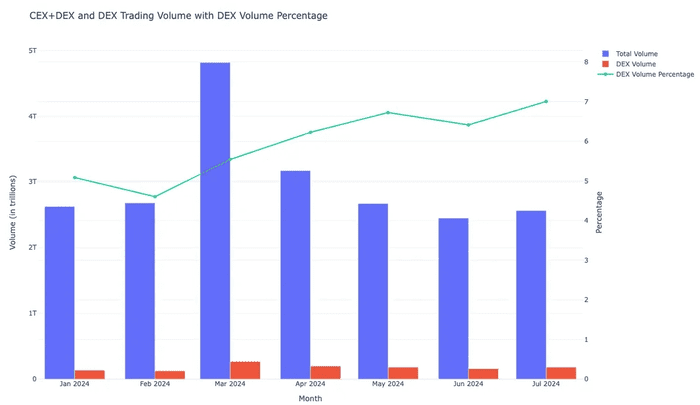Image resolution: width=700 pixels, height=405 pixels.
Task: Click the 'Jun 2024' x-axis label
Action: pos(468,384)
